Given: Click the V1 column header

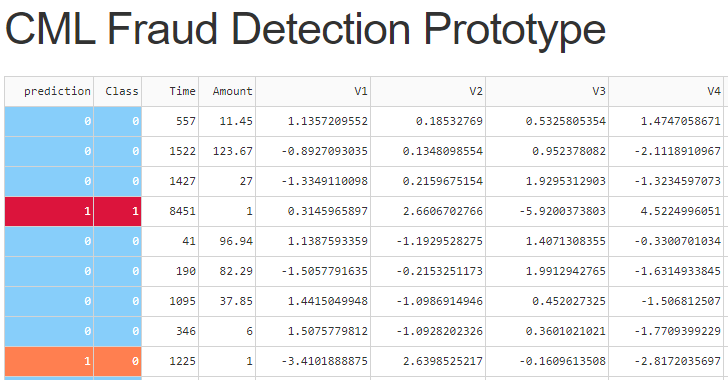Looking at the screenshot, I should tap(313, 92).
